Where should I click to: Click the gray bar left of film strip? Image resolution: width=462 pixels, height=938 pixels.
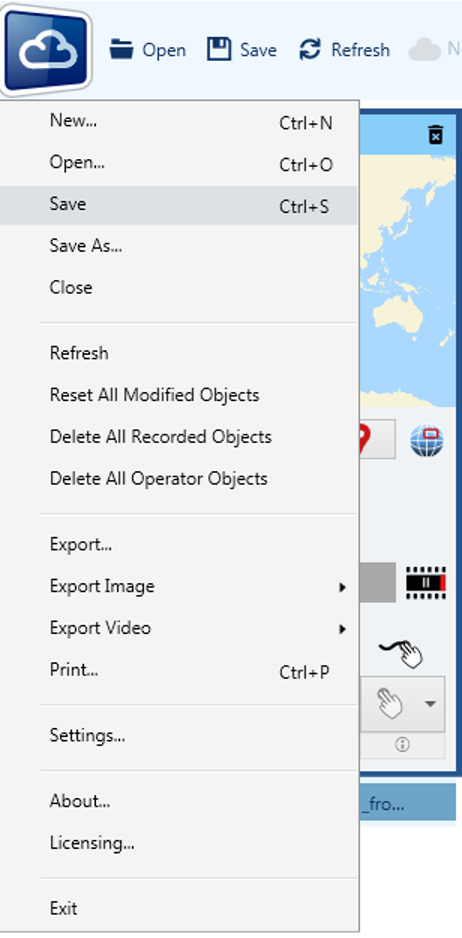tap(377, 582)
